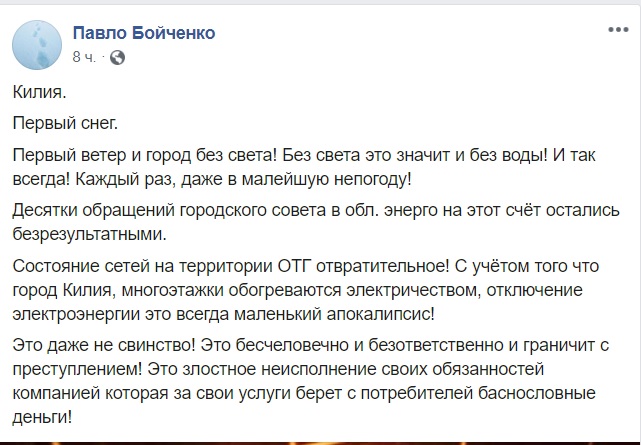
Task: Select the paragraph starting "Состояние сетей"
Action: pyautogui.click(x=306, y=290)
